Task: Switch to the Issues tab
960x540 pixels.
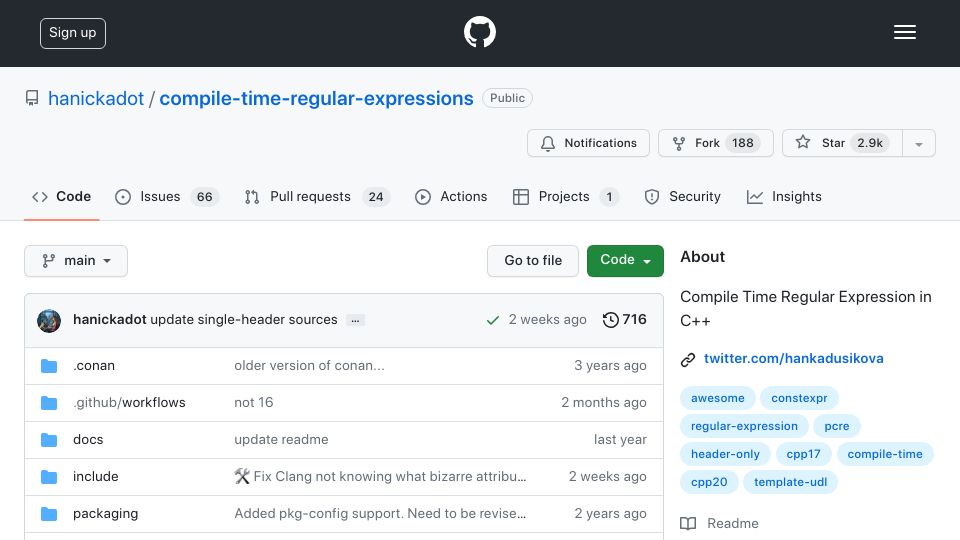Action: 167,197
